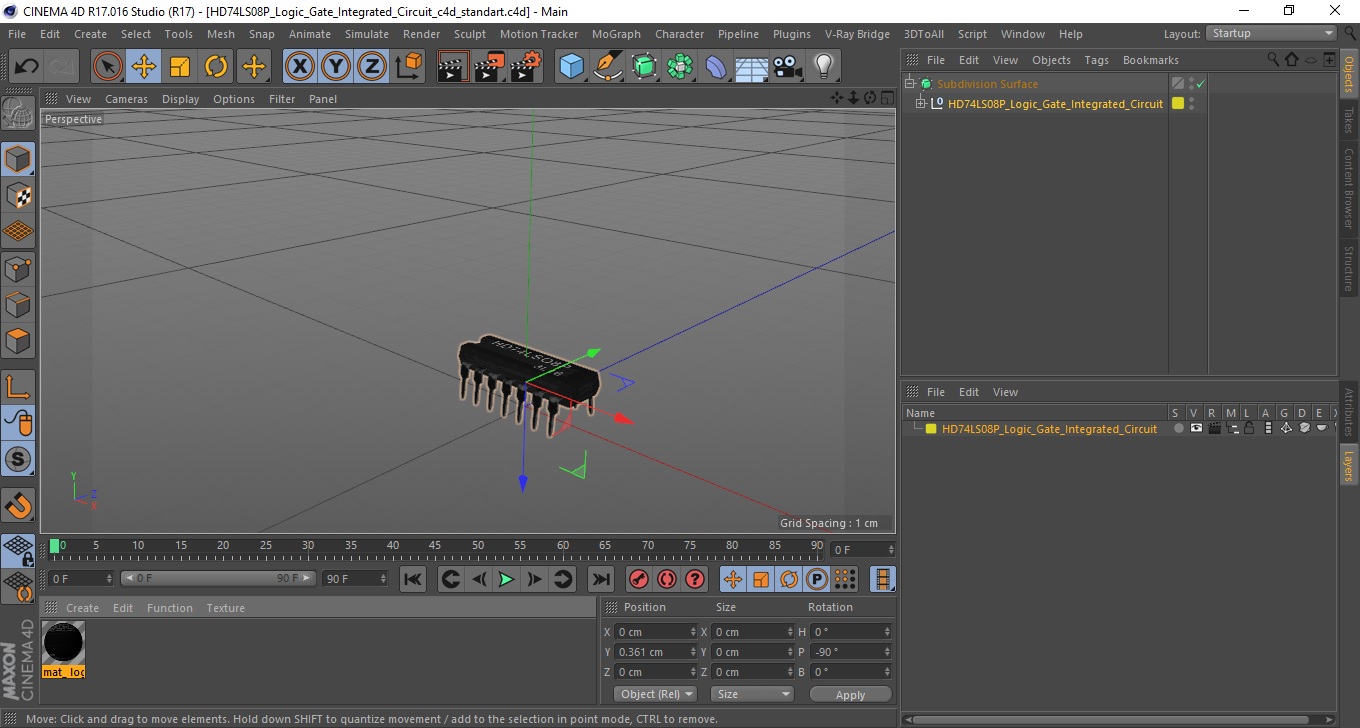This screenshot has height=728, width=1360.
Task: Switch to Polygons mode
Action: pyautogui.click(x=18, y=340)
